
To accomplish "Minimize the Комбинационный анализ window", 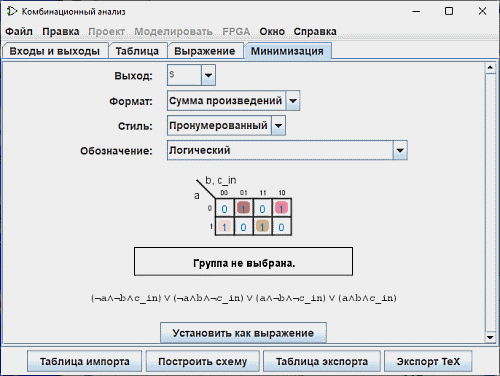I will click(416, 11).
